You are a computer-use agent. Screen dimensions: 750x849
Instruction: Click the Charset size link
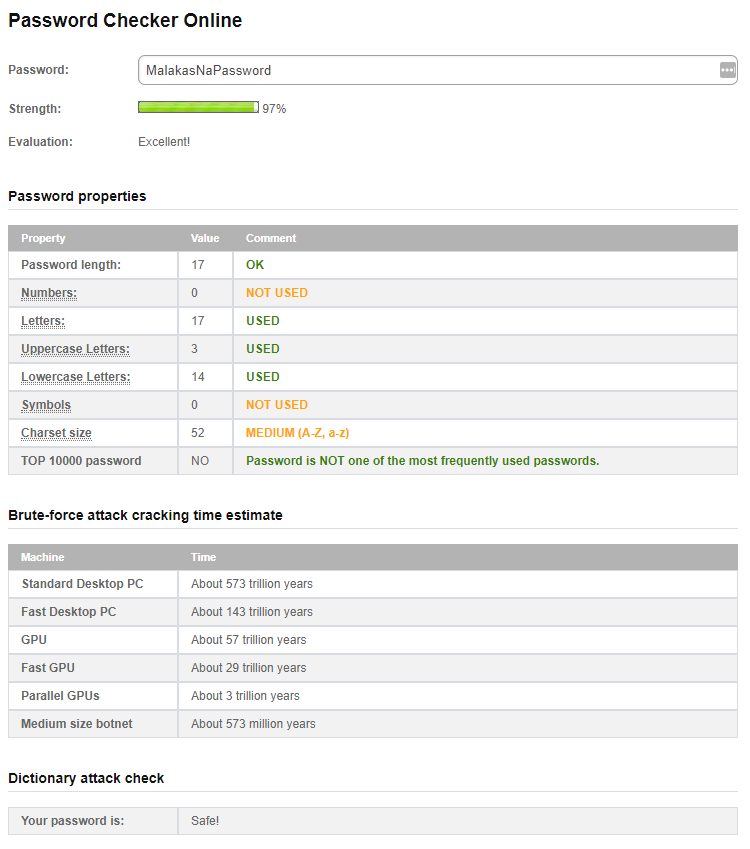[x=55, y=432]
